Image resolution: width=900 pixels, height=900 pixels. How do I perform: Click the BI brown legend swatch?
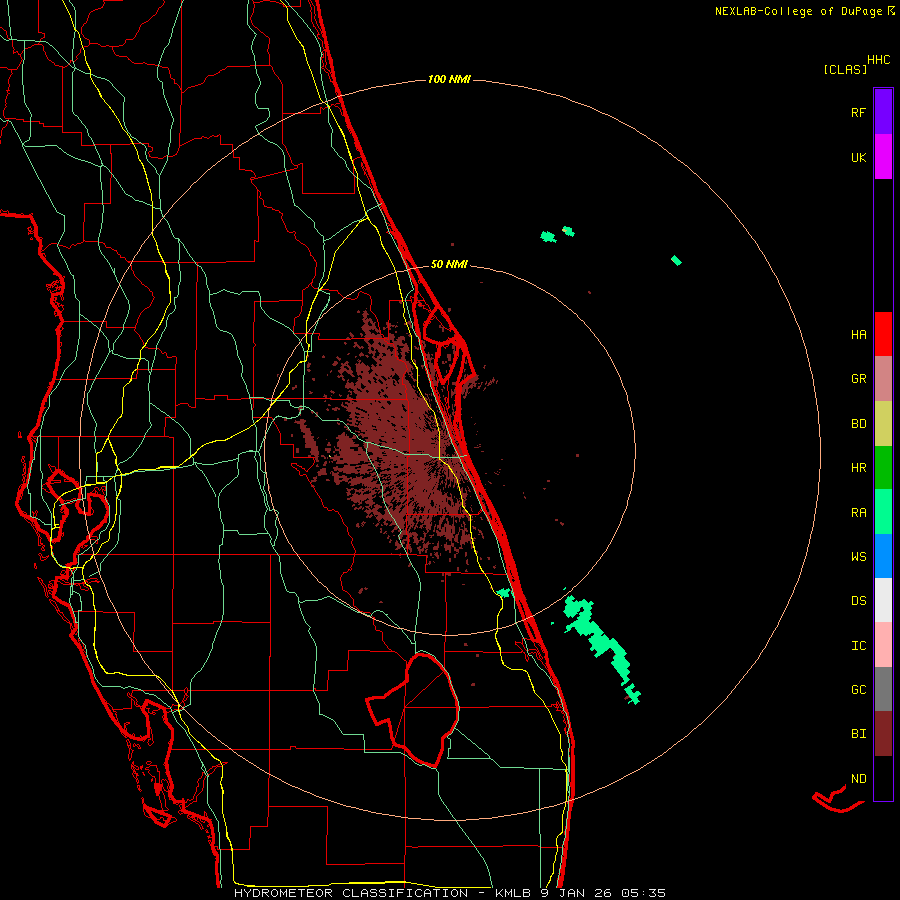tap(883, 734)
